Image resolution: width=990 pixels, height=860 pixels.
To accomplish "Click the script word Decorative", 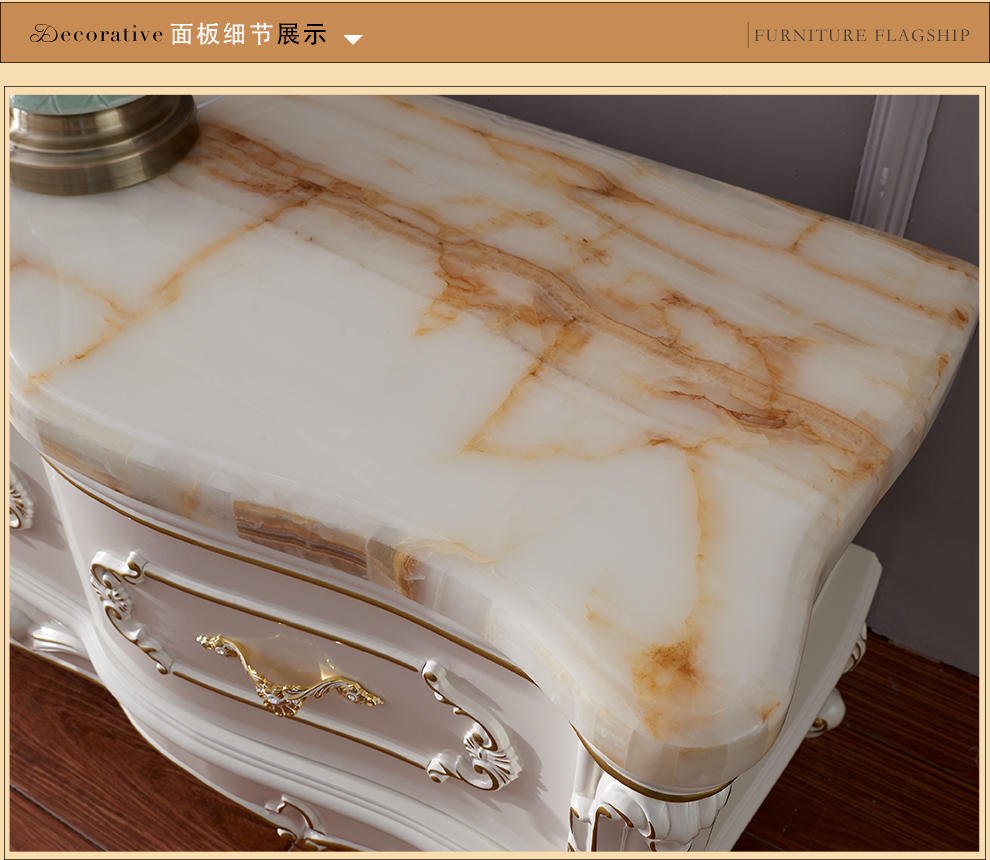I will click(96, 35).
